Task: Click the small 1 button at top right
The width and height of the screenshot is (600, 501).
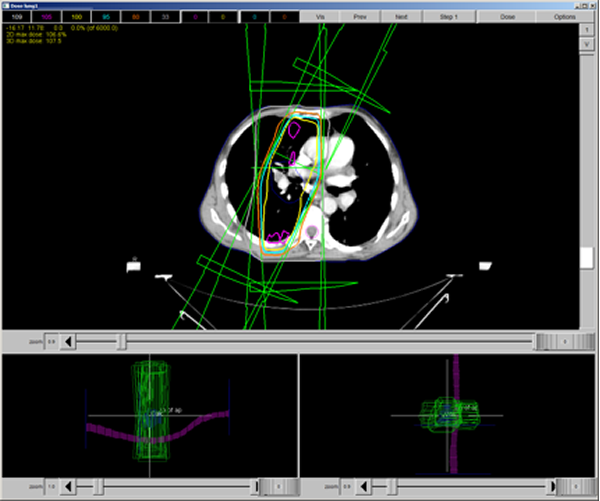Action: click(x=587, y=30)
